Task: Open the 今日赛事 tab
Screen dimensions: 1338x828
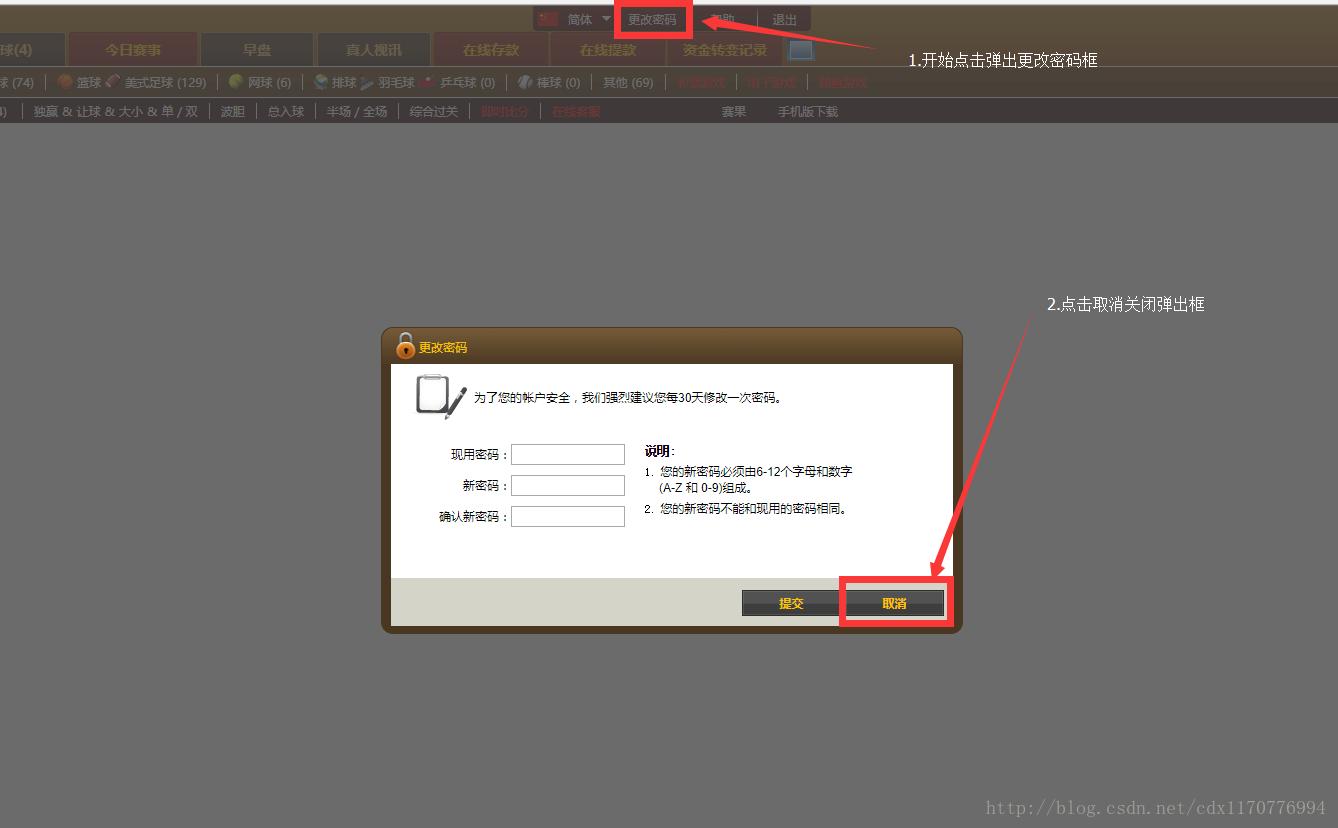Action: click(x=133, y=50)
